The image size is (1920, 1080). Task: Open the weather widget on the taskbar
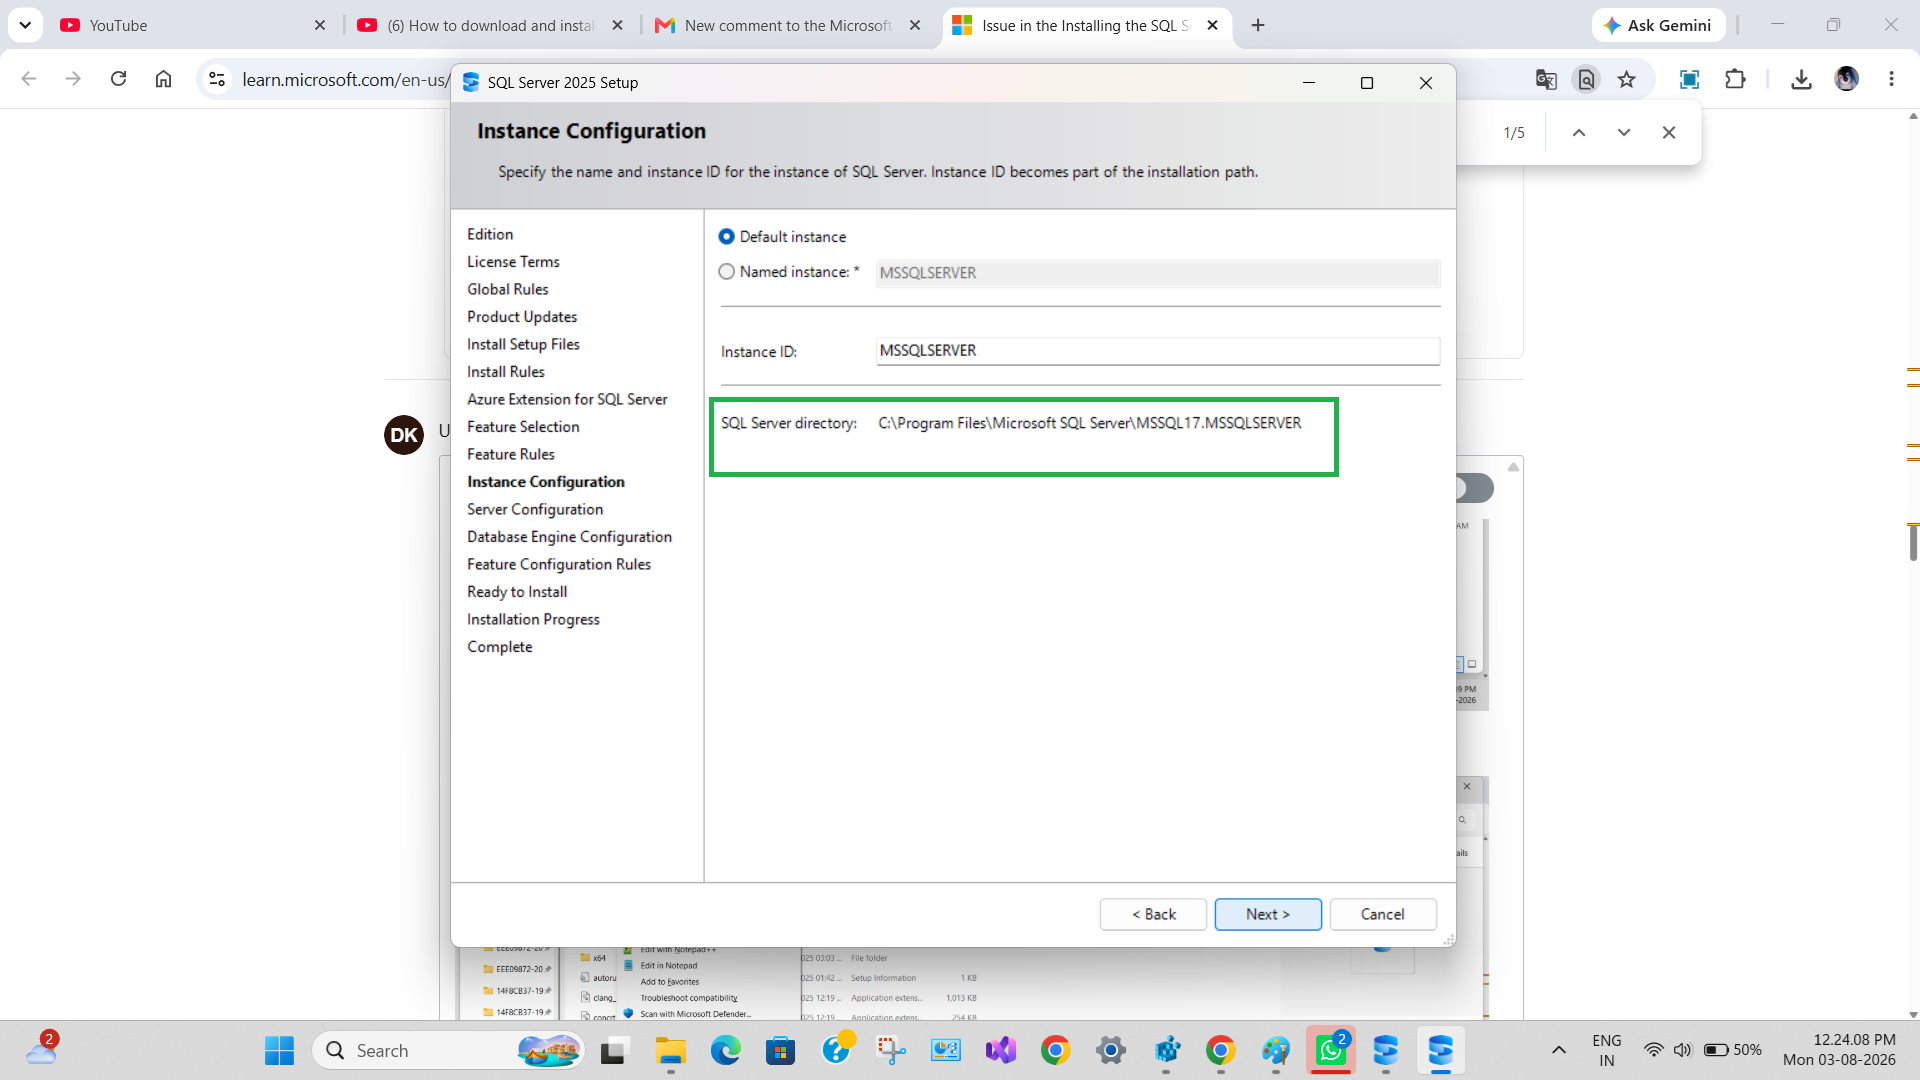[41, 1050]
